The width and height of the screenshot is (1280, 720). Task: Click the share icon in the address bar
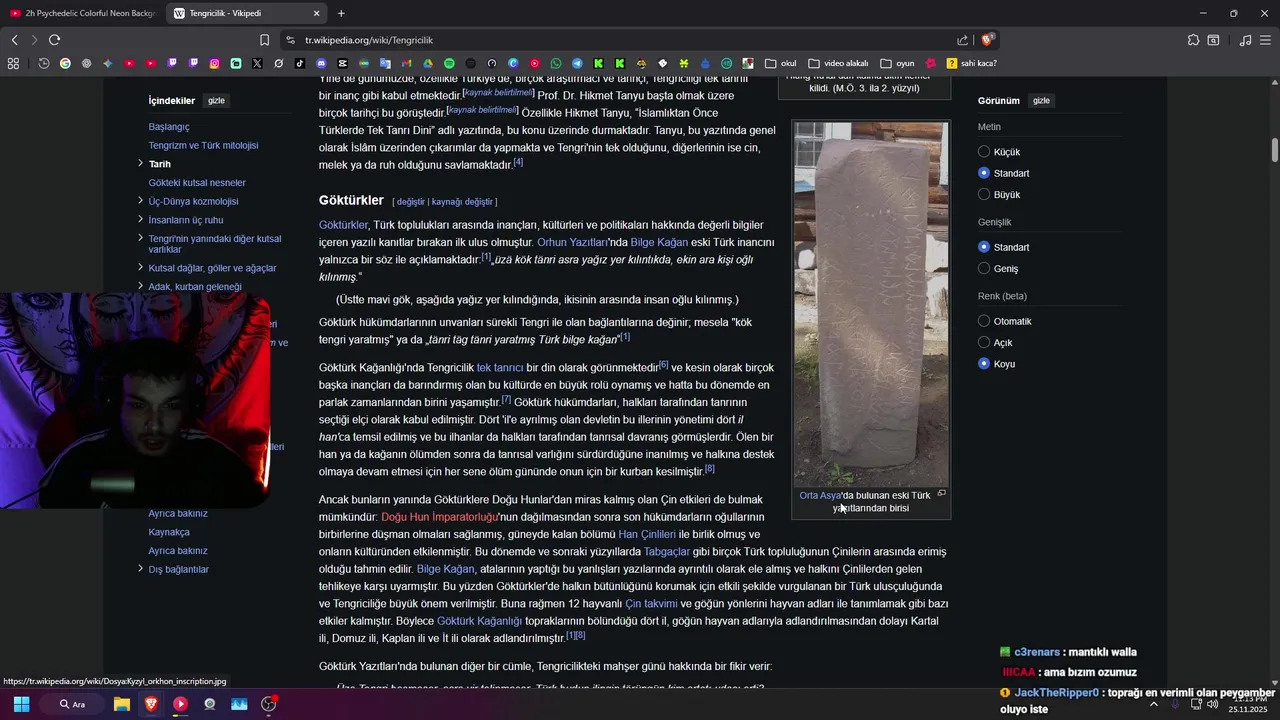[x=962, y=40]
